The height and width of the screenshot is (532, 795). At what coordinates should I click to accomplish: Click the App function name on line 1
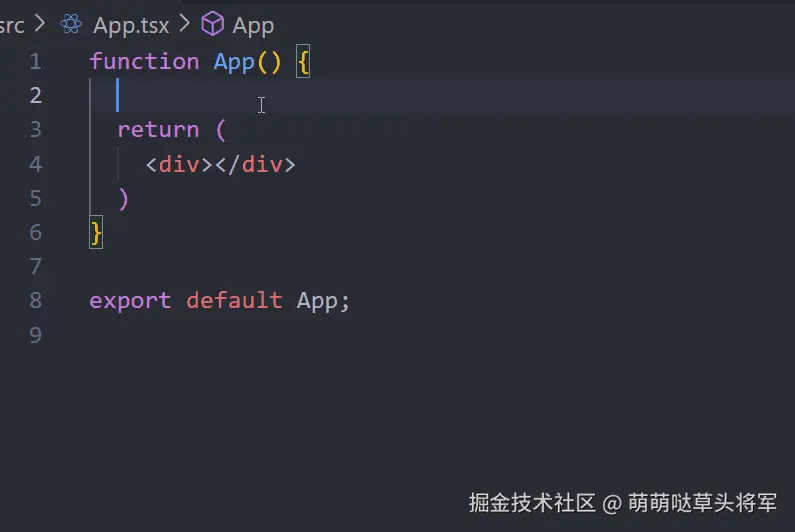234,61
